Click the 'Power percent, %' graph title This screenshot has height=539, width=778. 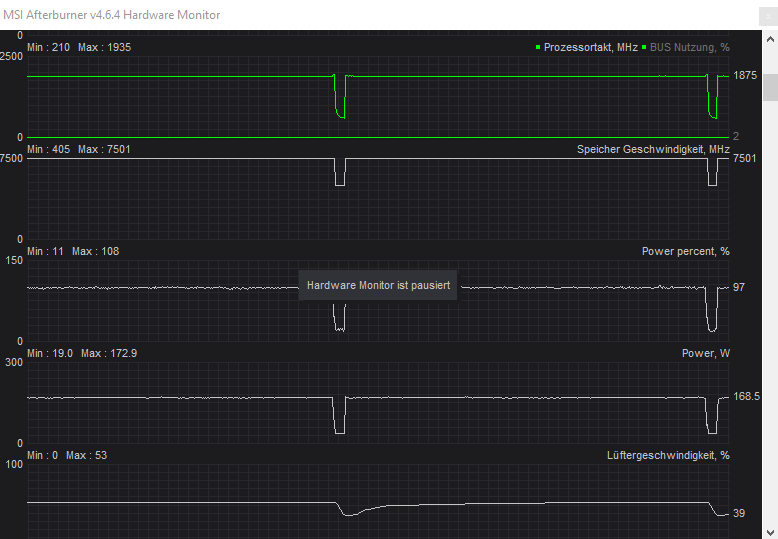click(x=686, y=251)
